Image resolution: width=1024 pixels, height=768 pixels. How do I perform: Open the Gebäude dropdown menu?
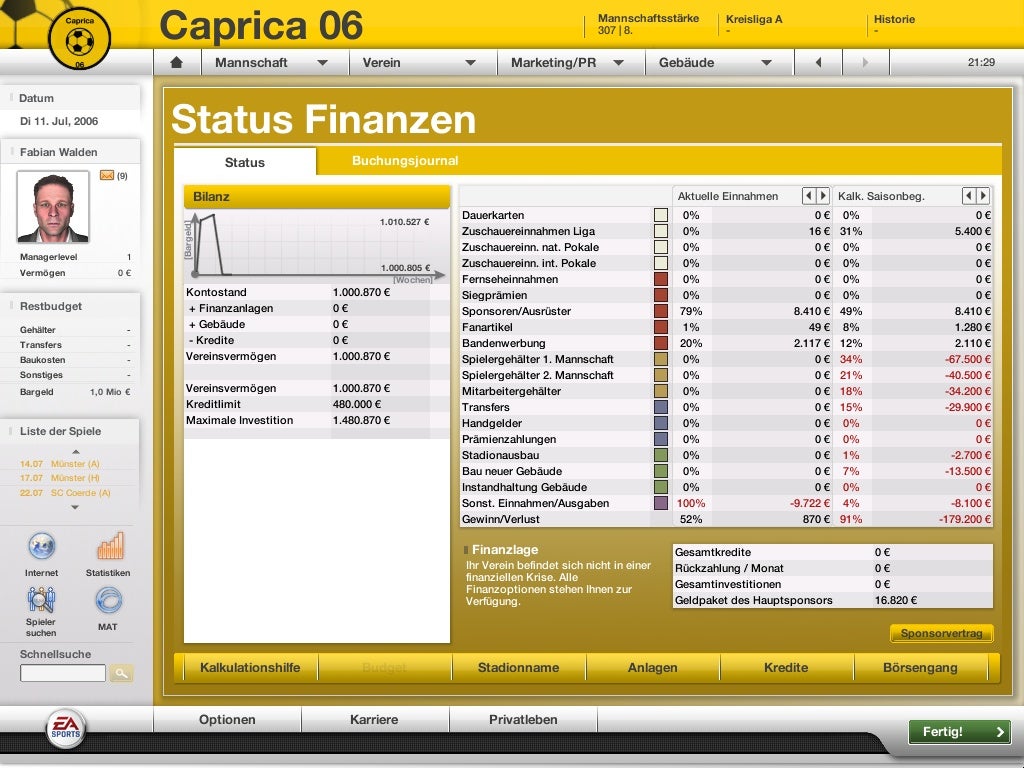click(719, 63)
